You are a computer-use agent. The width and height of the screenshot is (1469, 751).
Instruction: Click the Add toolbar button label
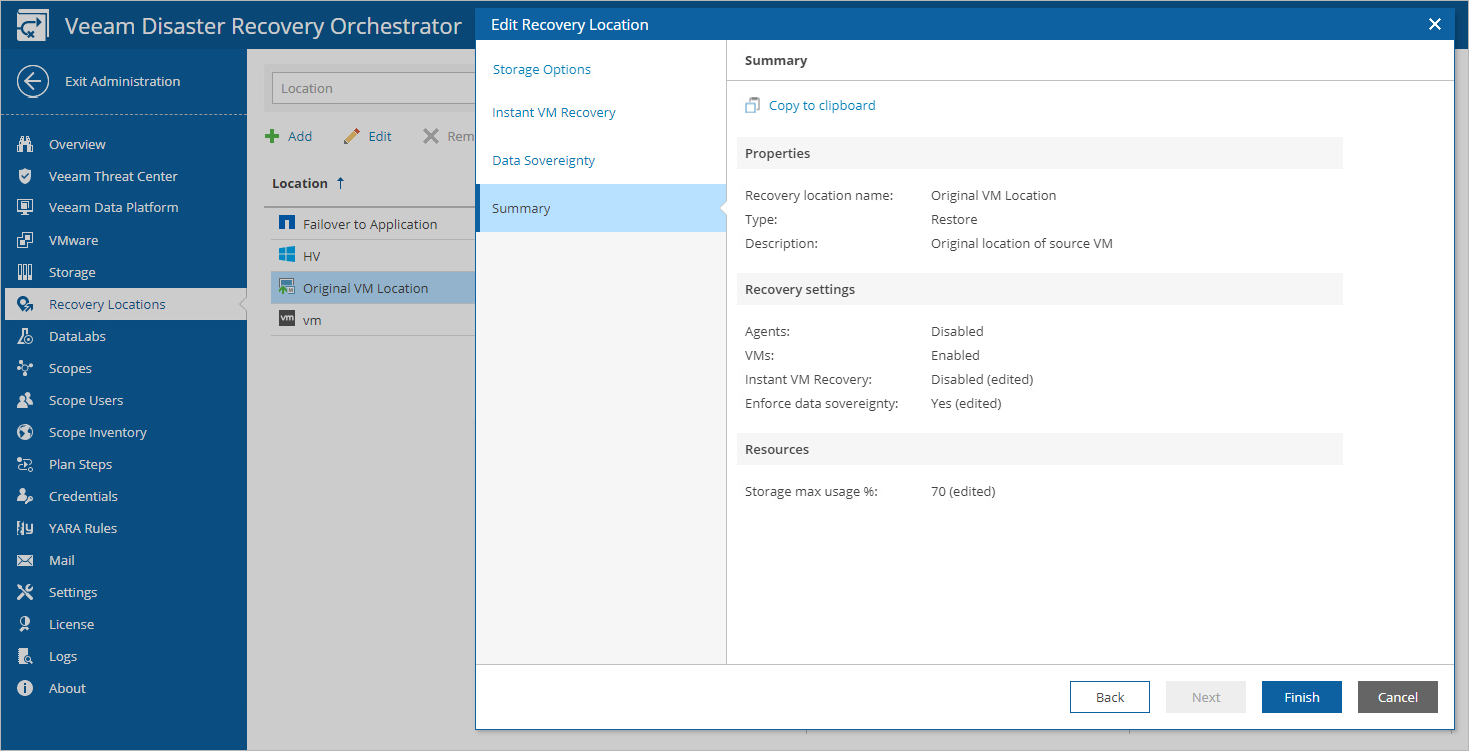(300, 136)
